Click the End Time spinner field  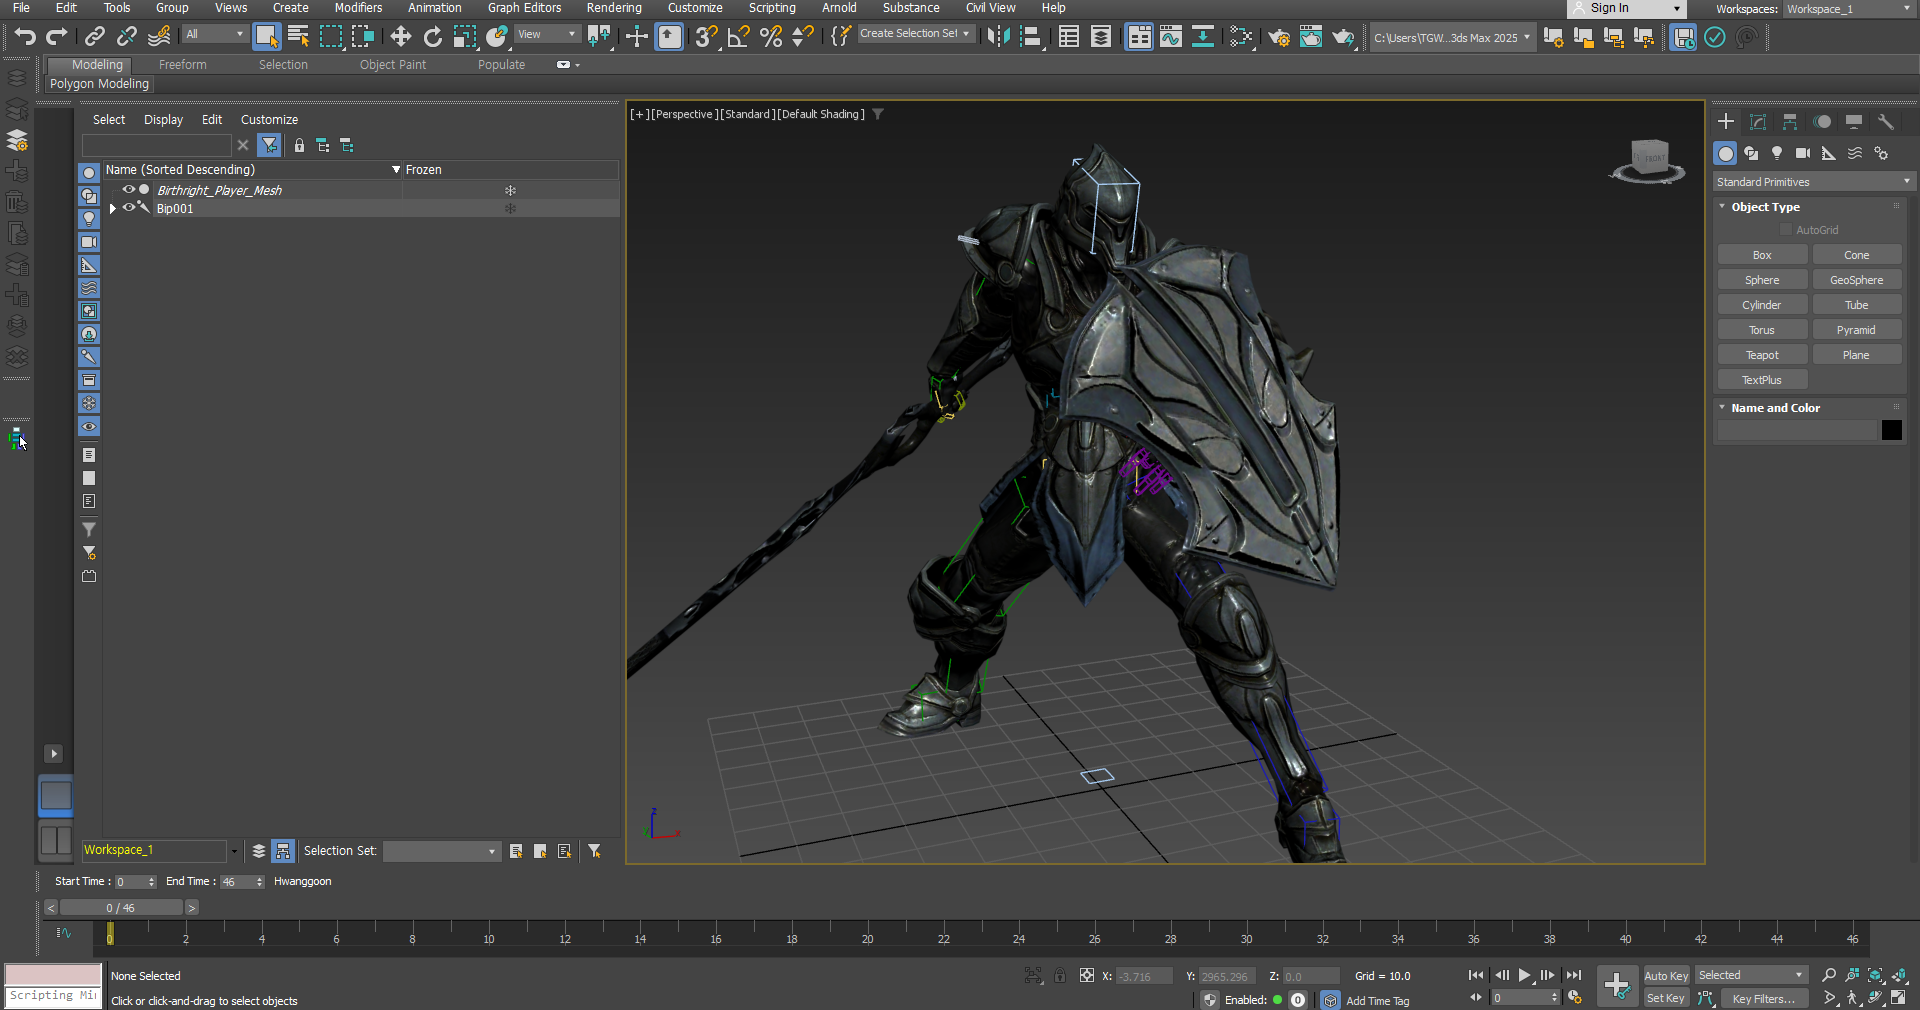click(243, 882)
